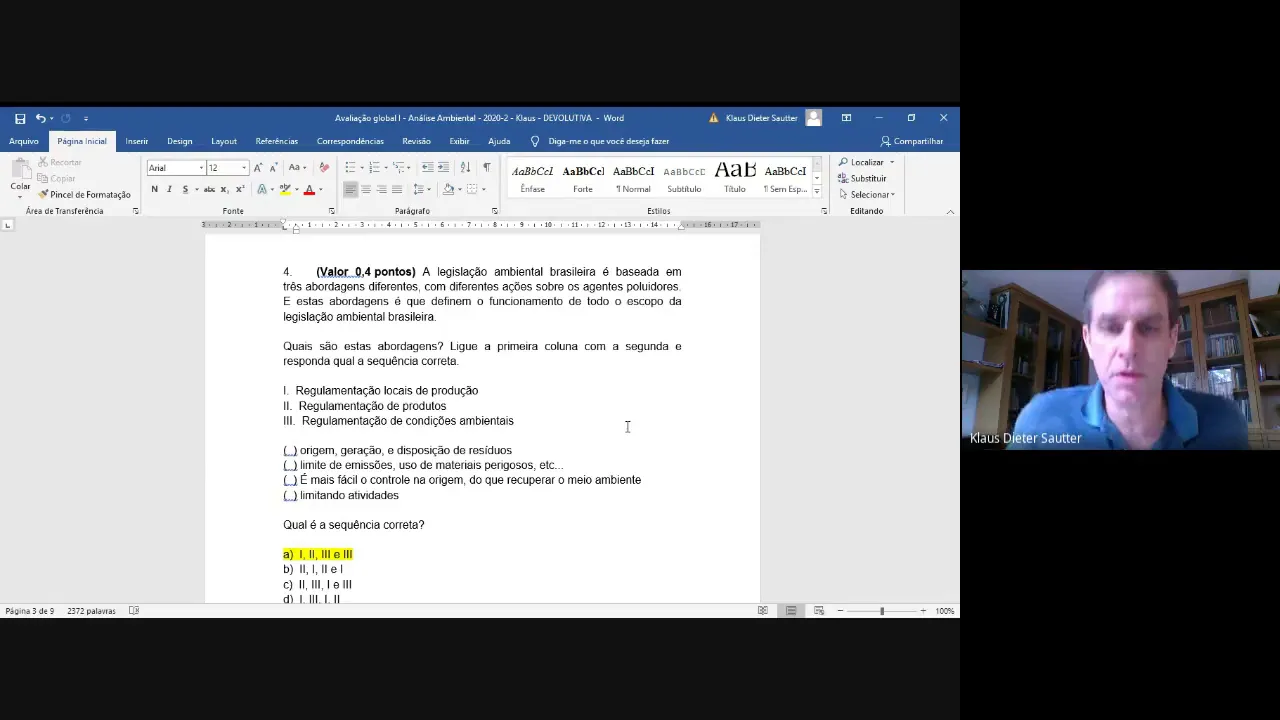Toggle underline formatting (S)
The height and width of the screenshot is (720, 1280).
pos(185,189)
